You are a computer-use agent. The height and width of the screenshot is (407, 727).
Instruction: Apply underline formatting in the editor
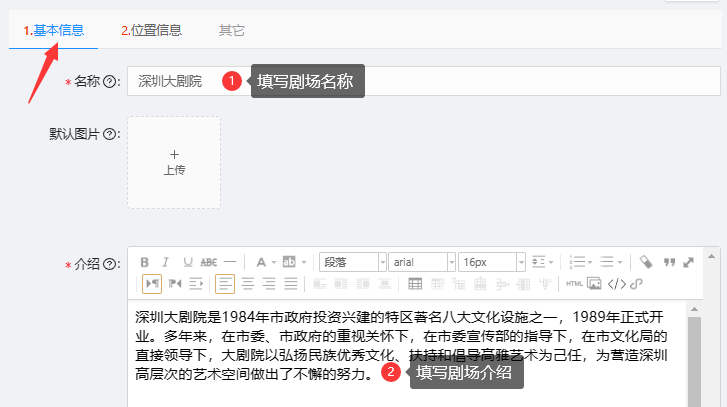click(x=187, y=262)
